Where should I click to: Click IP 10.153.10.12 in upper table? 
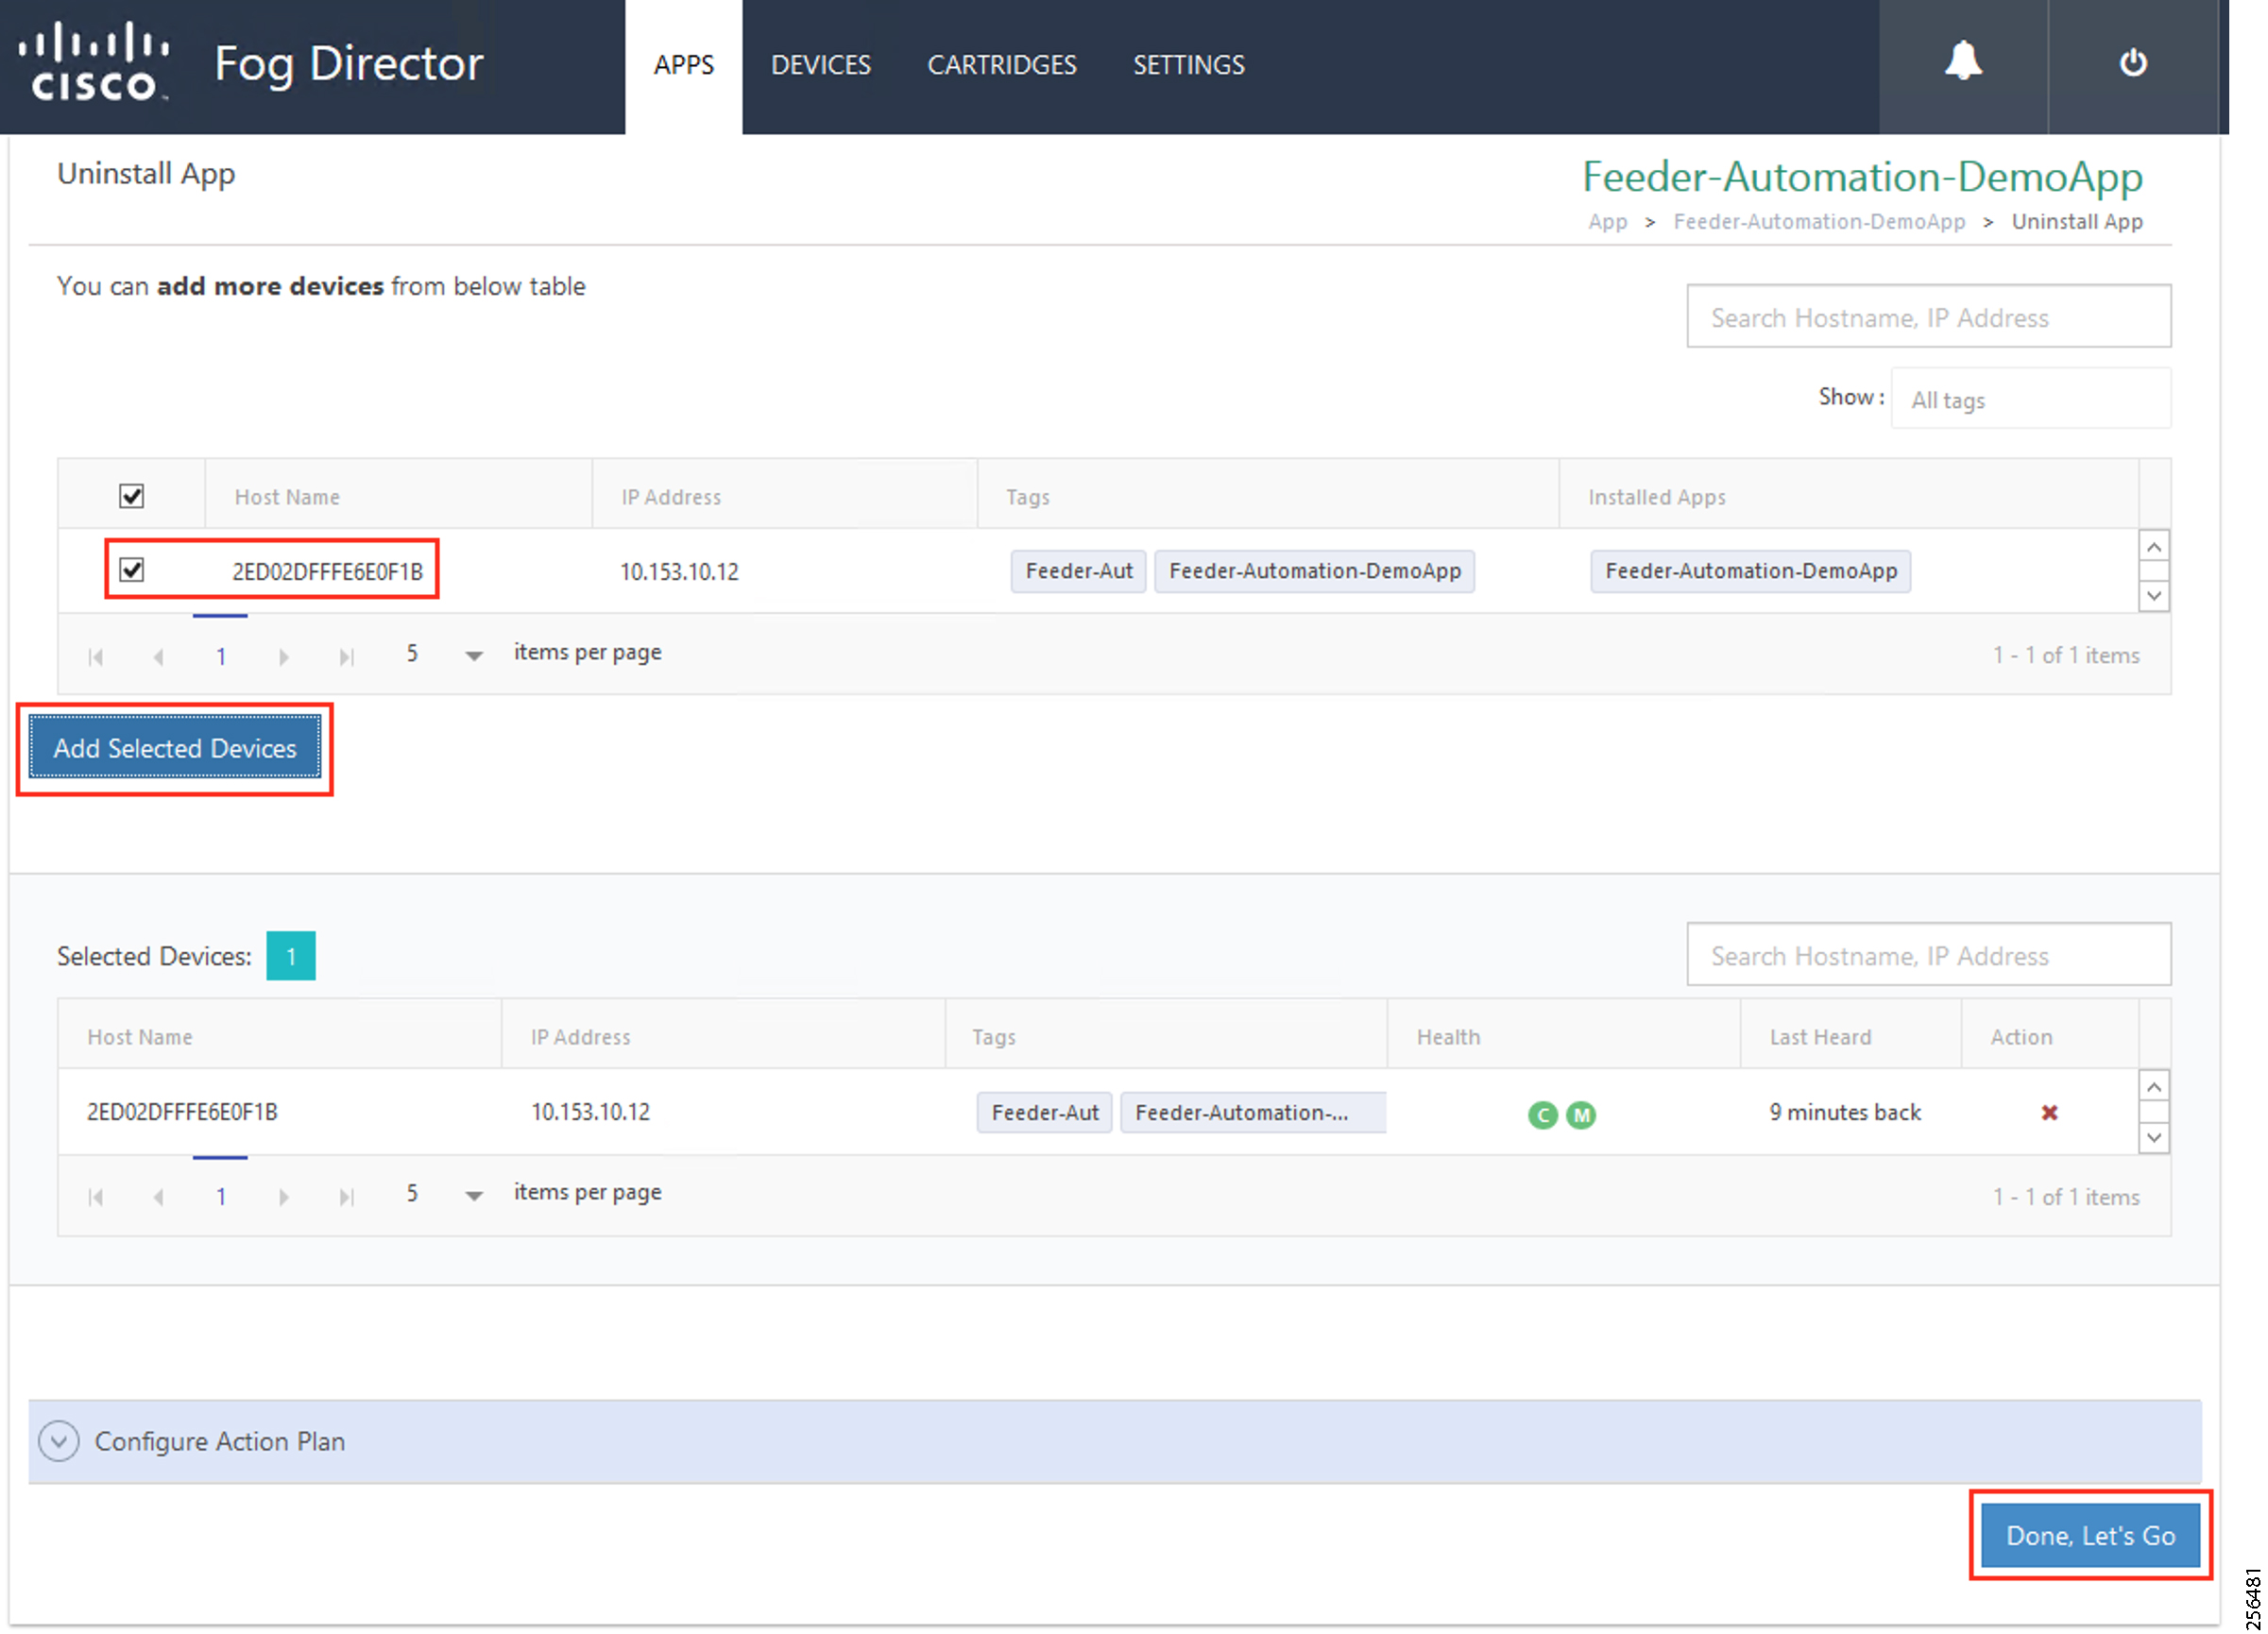tap(679, 571)
